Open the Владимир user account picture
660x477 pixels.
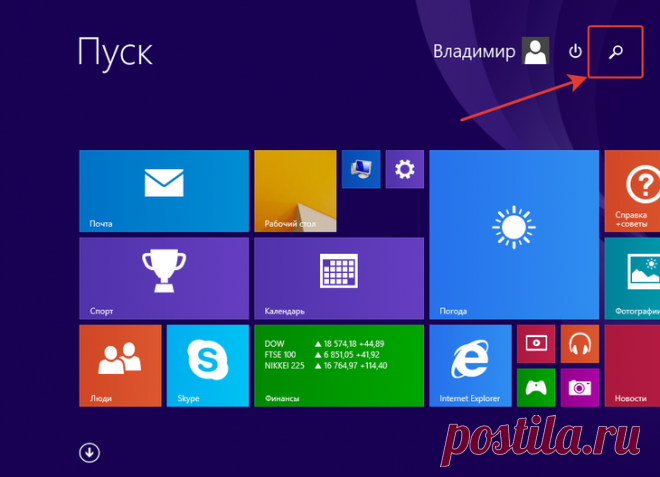[x=535, y=51]
